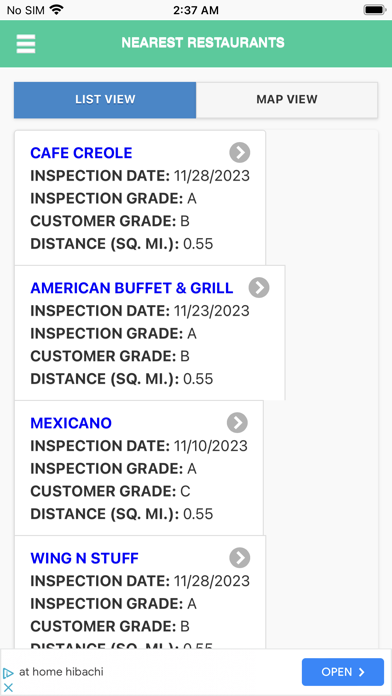Open the Cafe Creole restaurant link
This screenshot has height=696, width=392.
[81, 153]
